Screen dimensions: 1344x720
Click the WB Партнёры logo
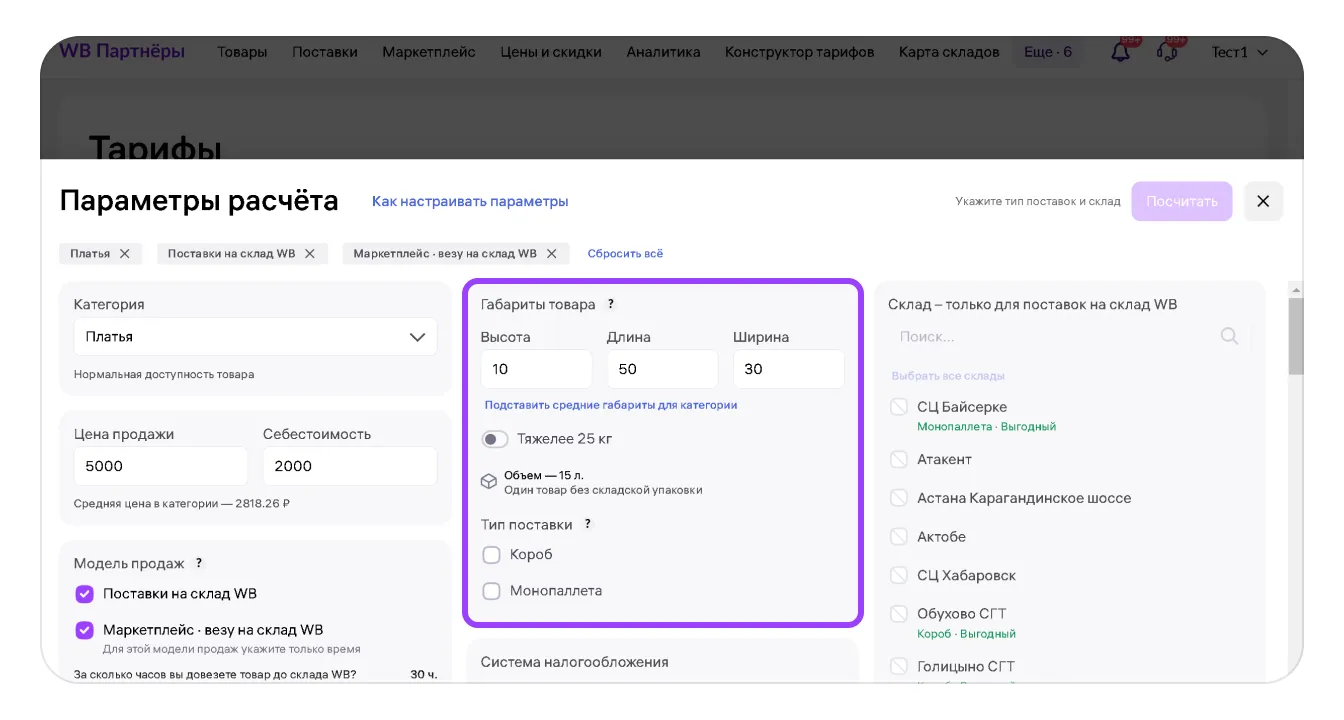tap(122, 51)
